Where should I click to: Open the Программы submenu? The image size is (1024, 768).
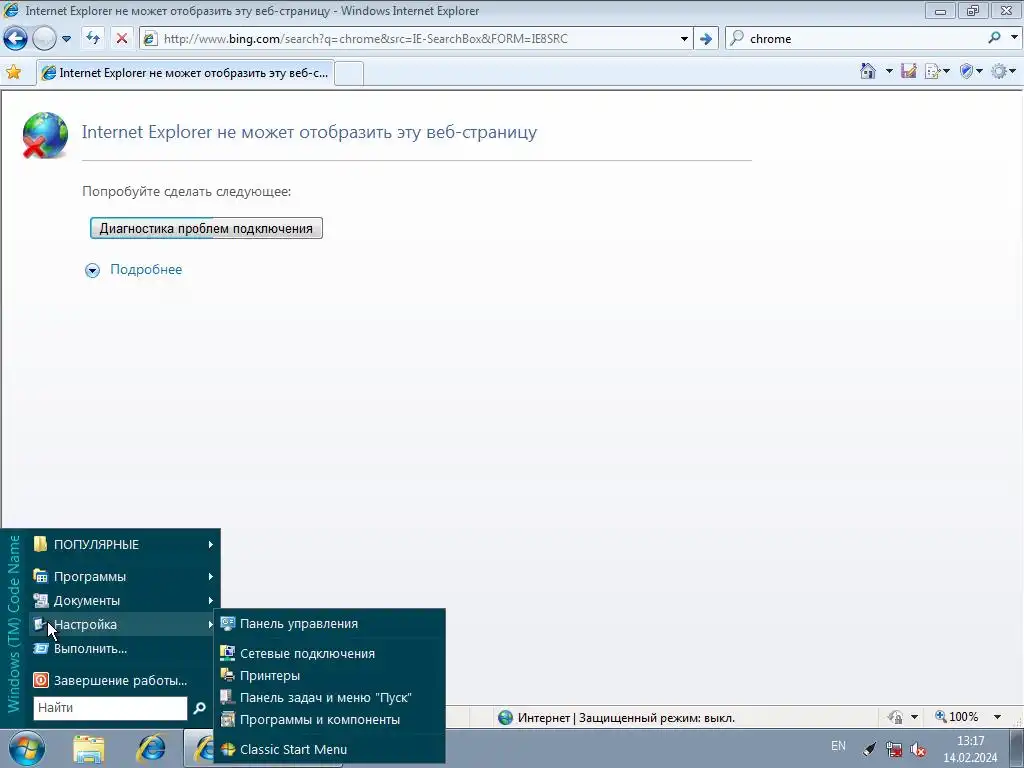click(123, 576)
